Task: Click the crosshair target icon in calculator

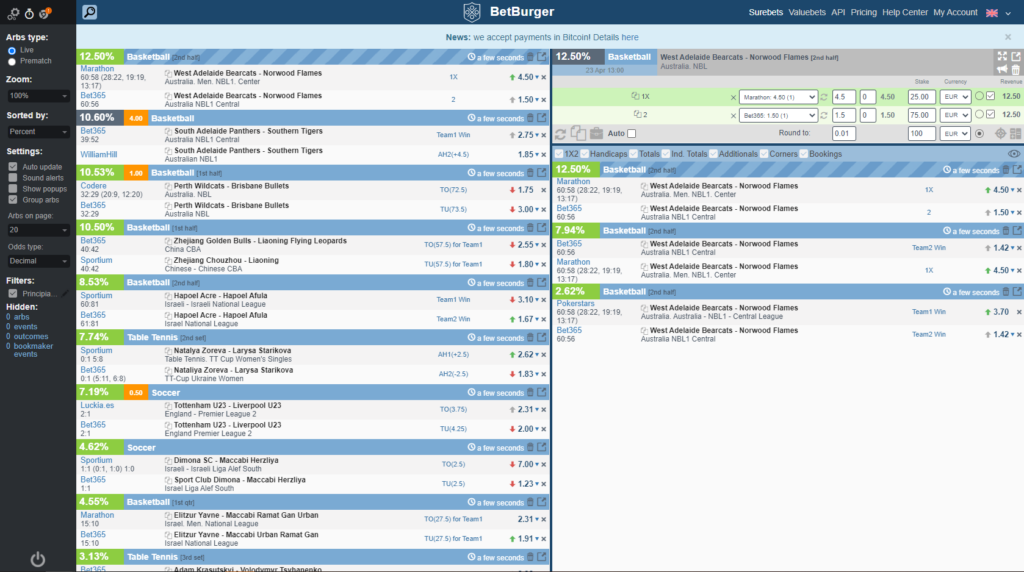Action: [x=1000, y=134]
